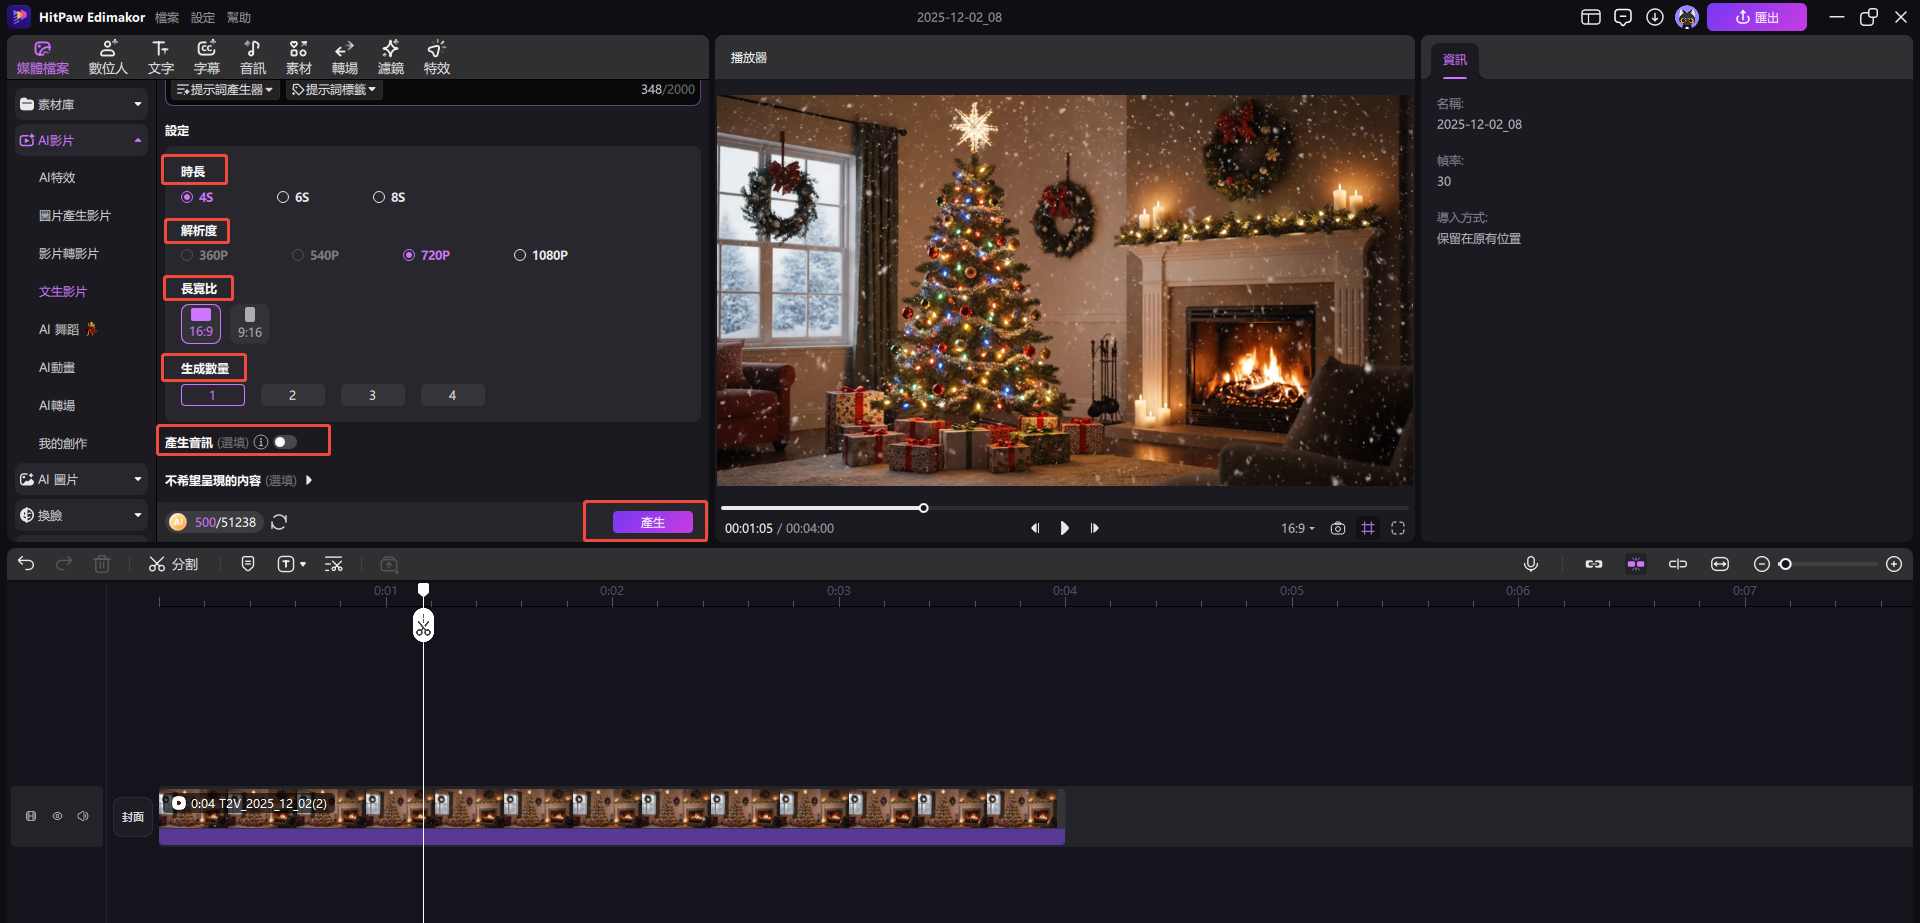Click the timeline zoom slider handle

click(x=1785, y=564)
